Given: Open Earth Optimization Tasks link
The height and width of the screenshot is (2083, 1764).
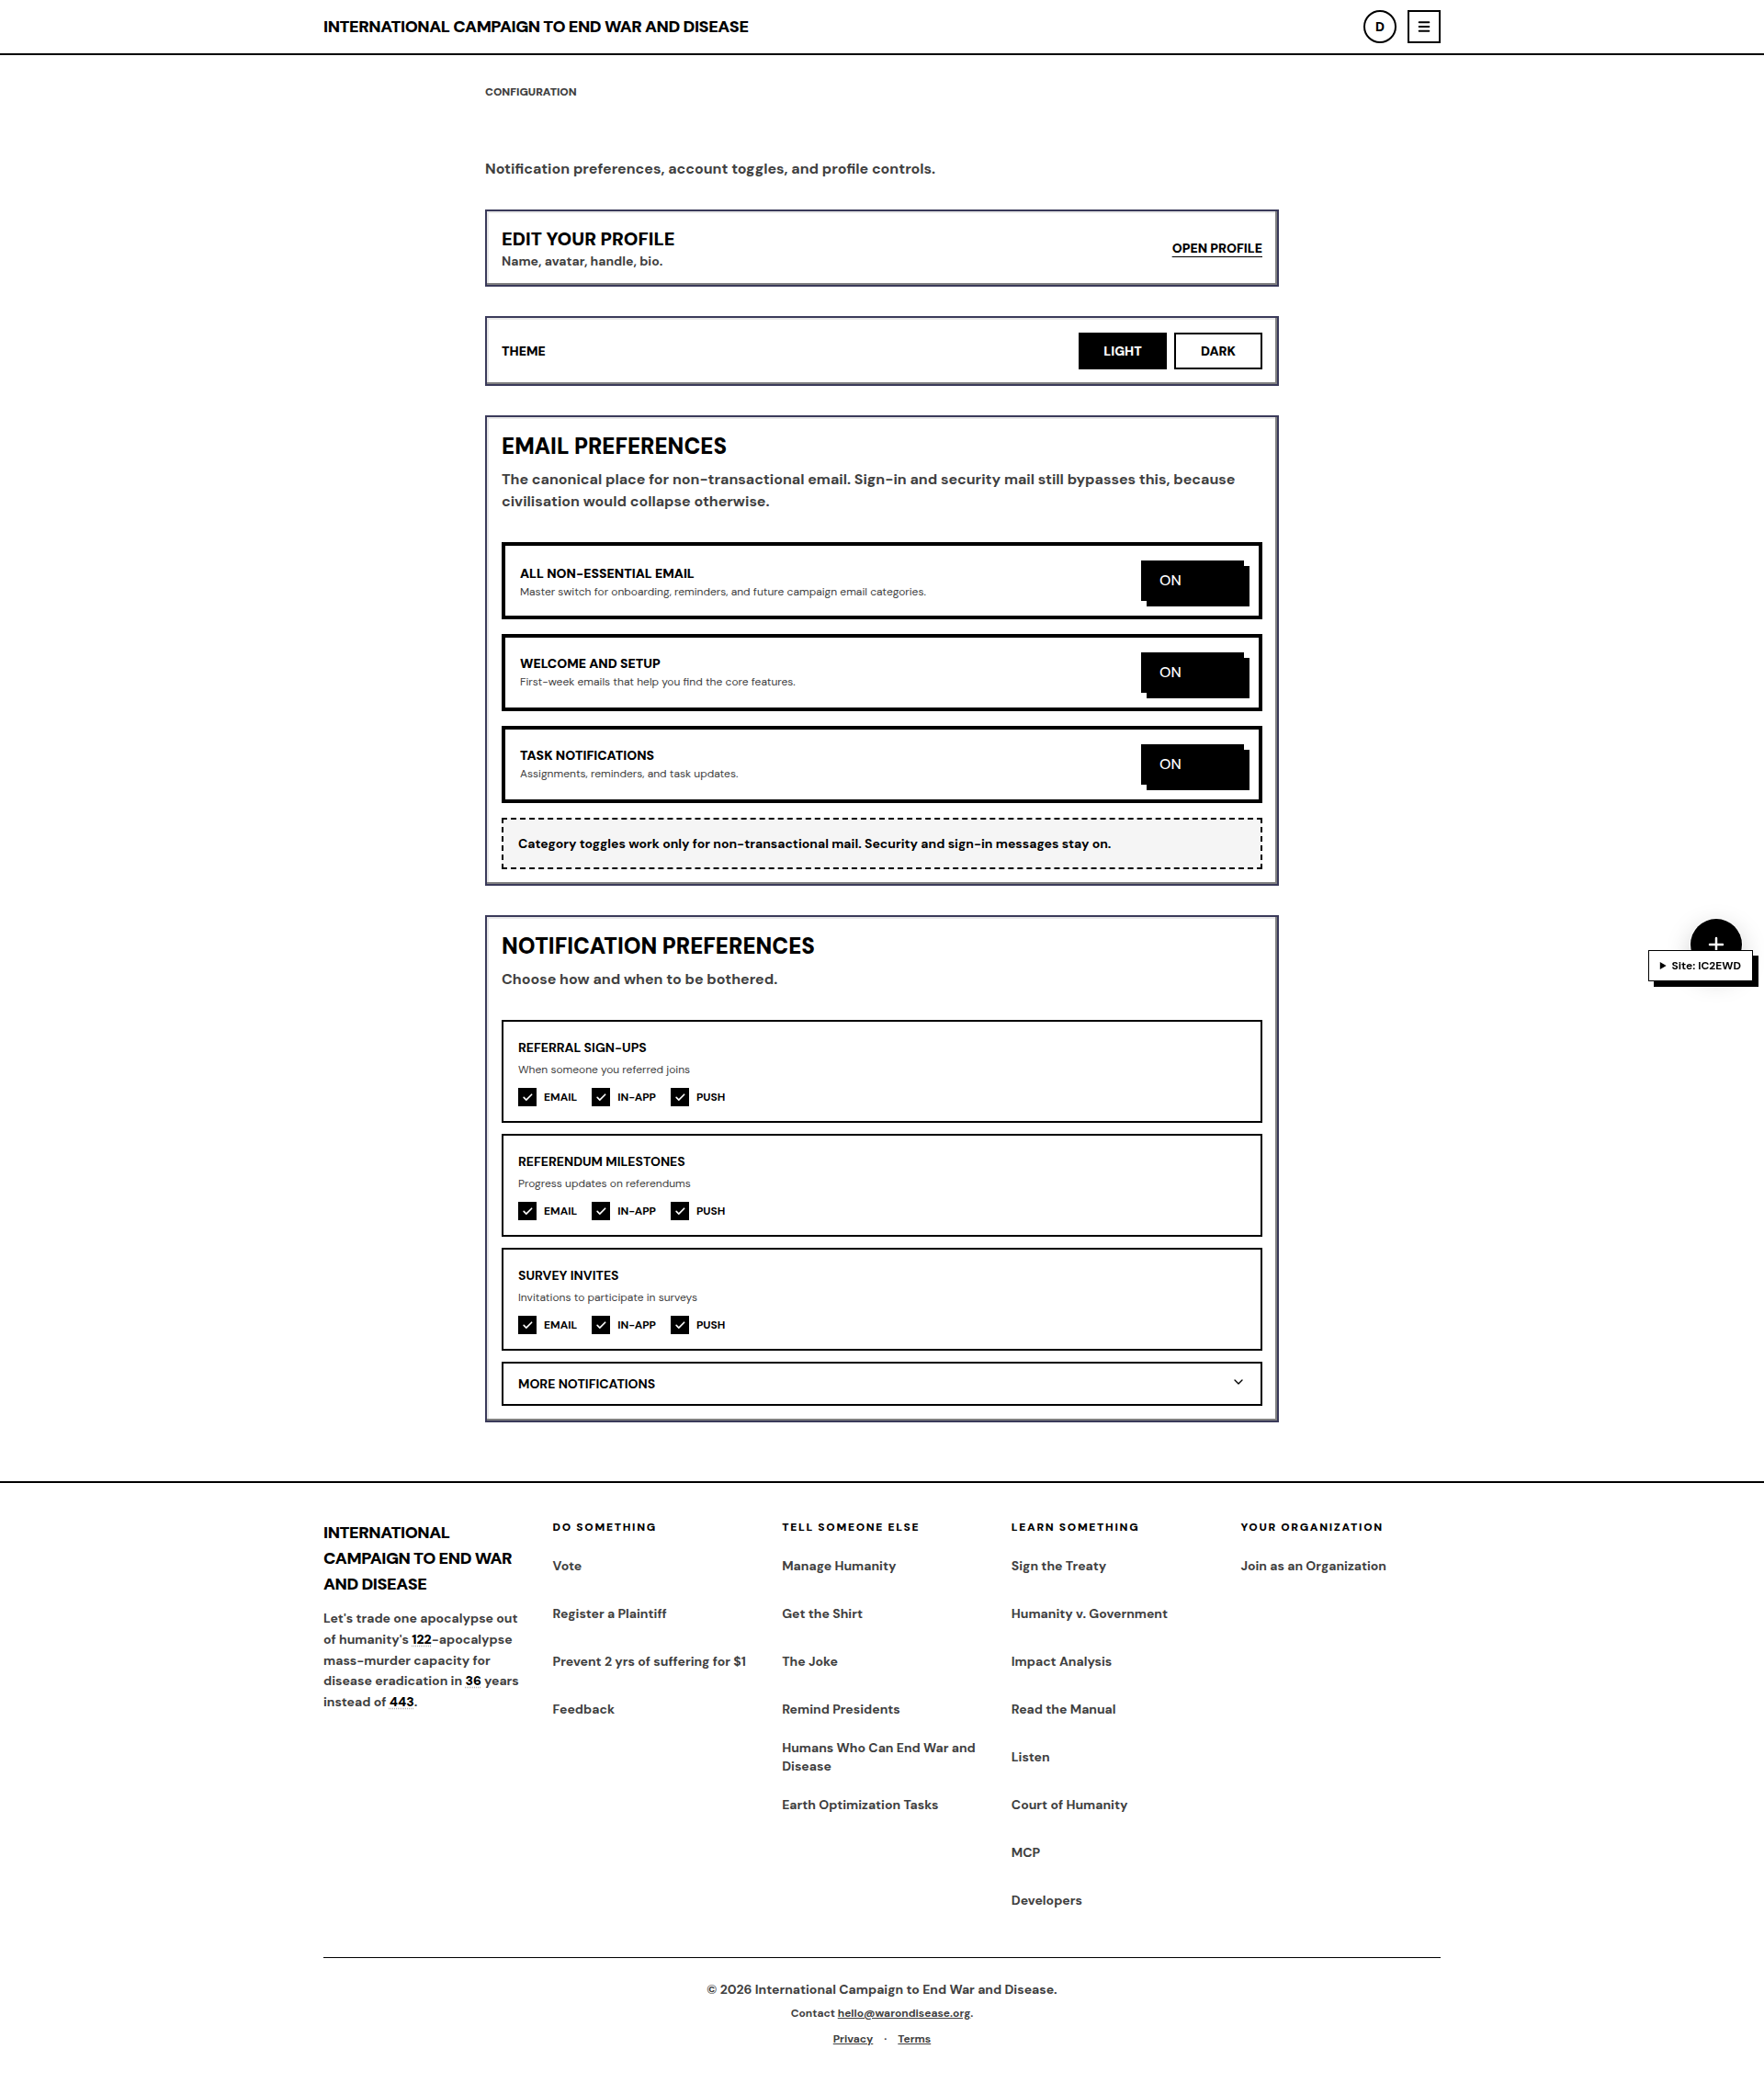Looking at the screenshot, I should 859,1805.
